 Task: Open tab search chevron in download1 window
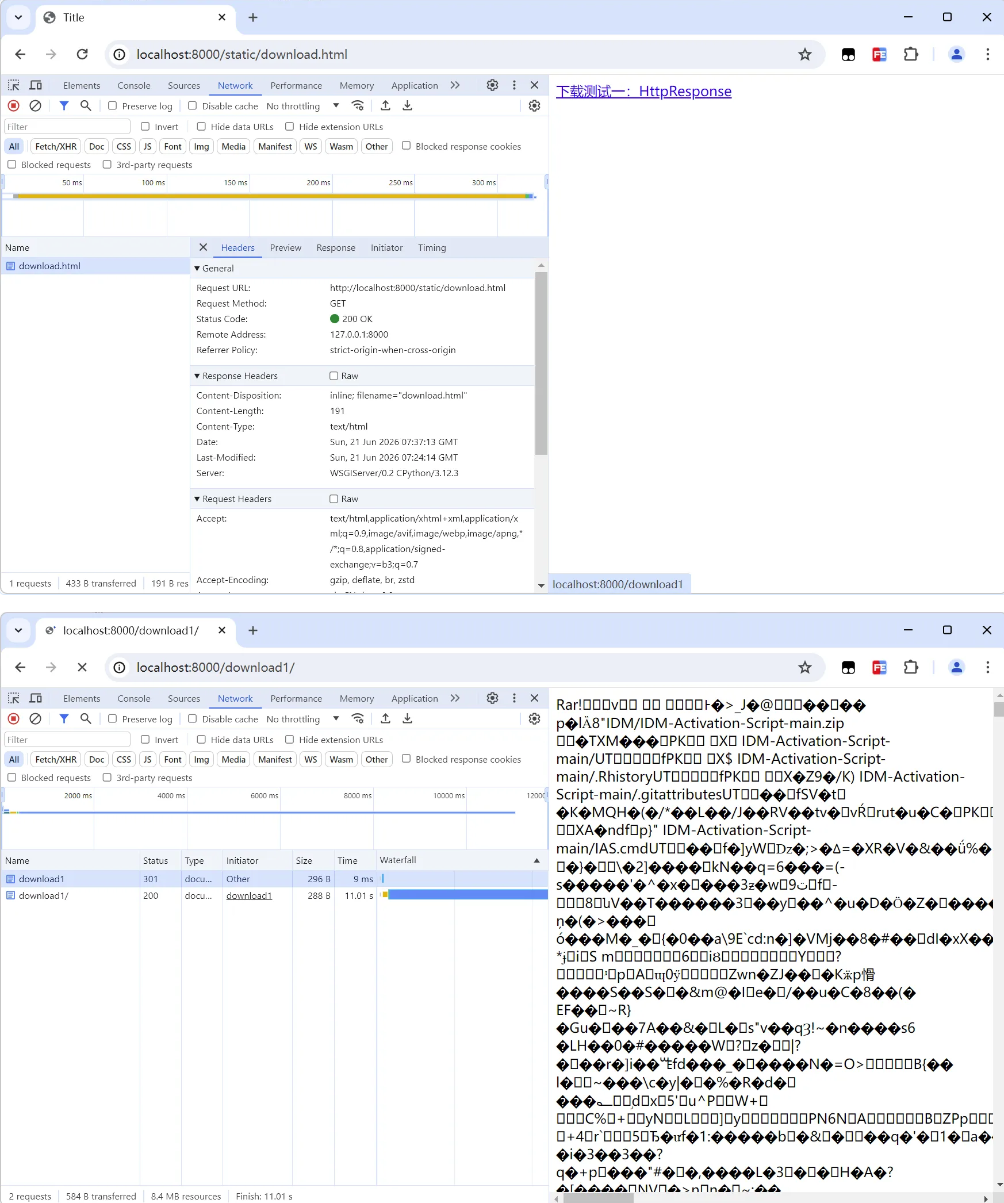[18, 631]
